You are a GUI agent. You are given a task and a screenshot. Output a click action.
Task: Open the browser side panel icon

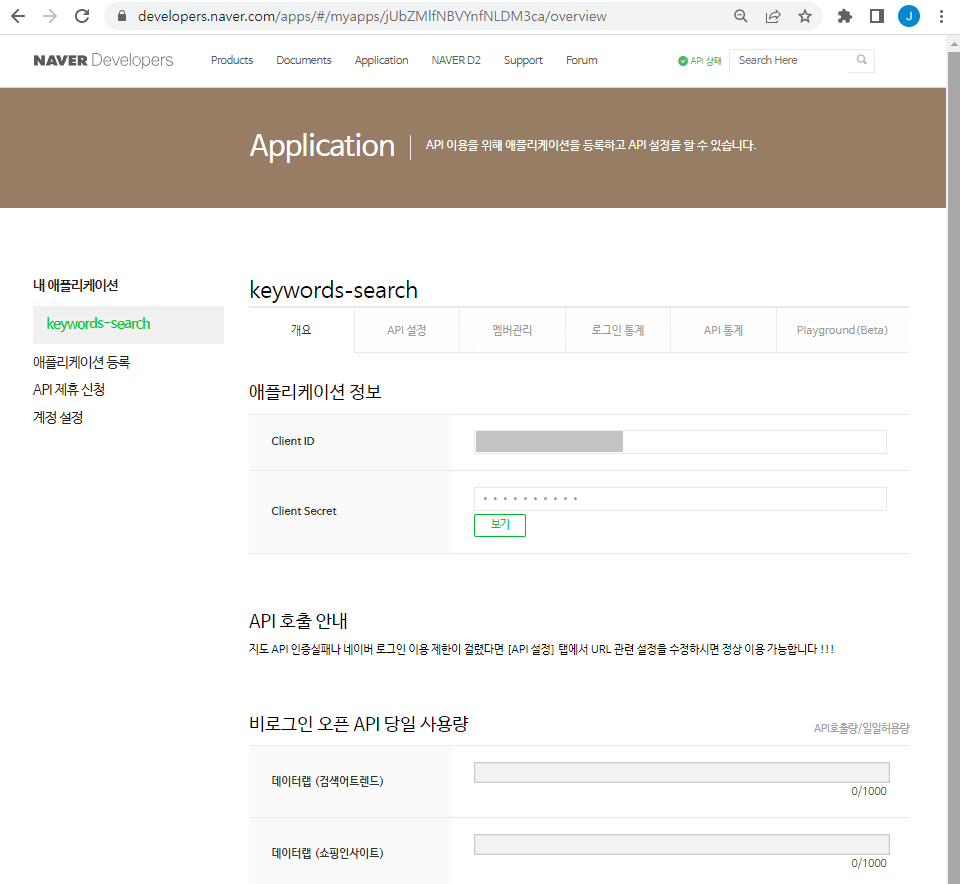879,16
